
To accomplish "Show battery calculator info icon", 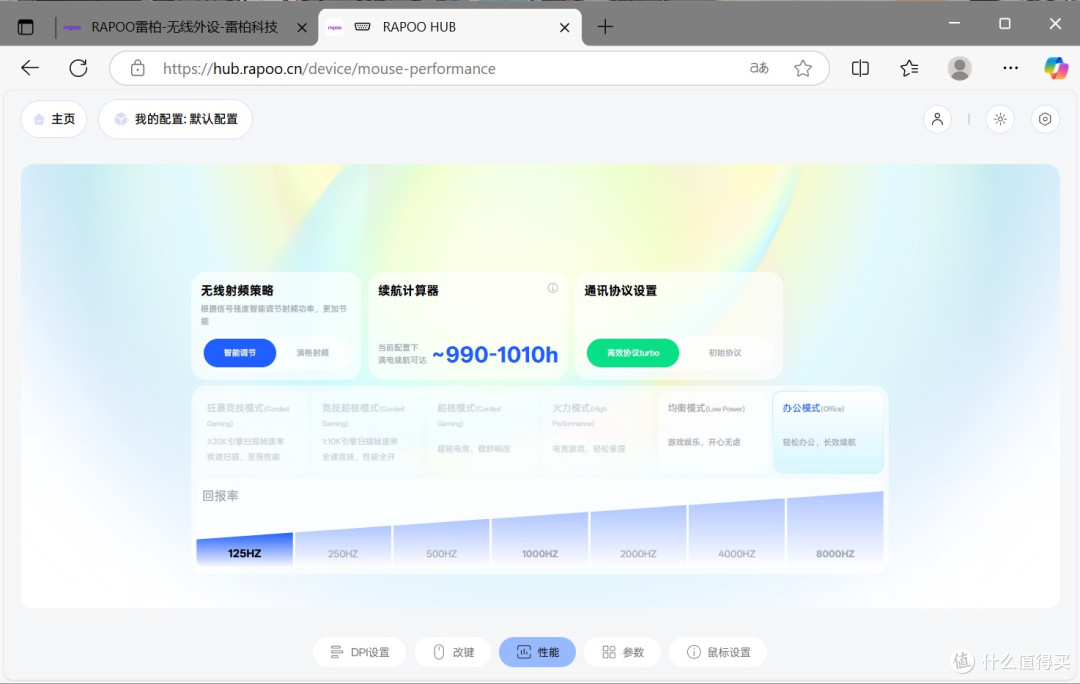I will pyautogui.click(x=552, y=288).
